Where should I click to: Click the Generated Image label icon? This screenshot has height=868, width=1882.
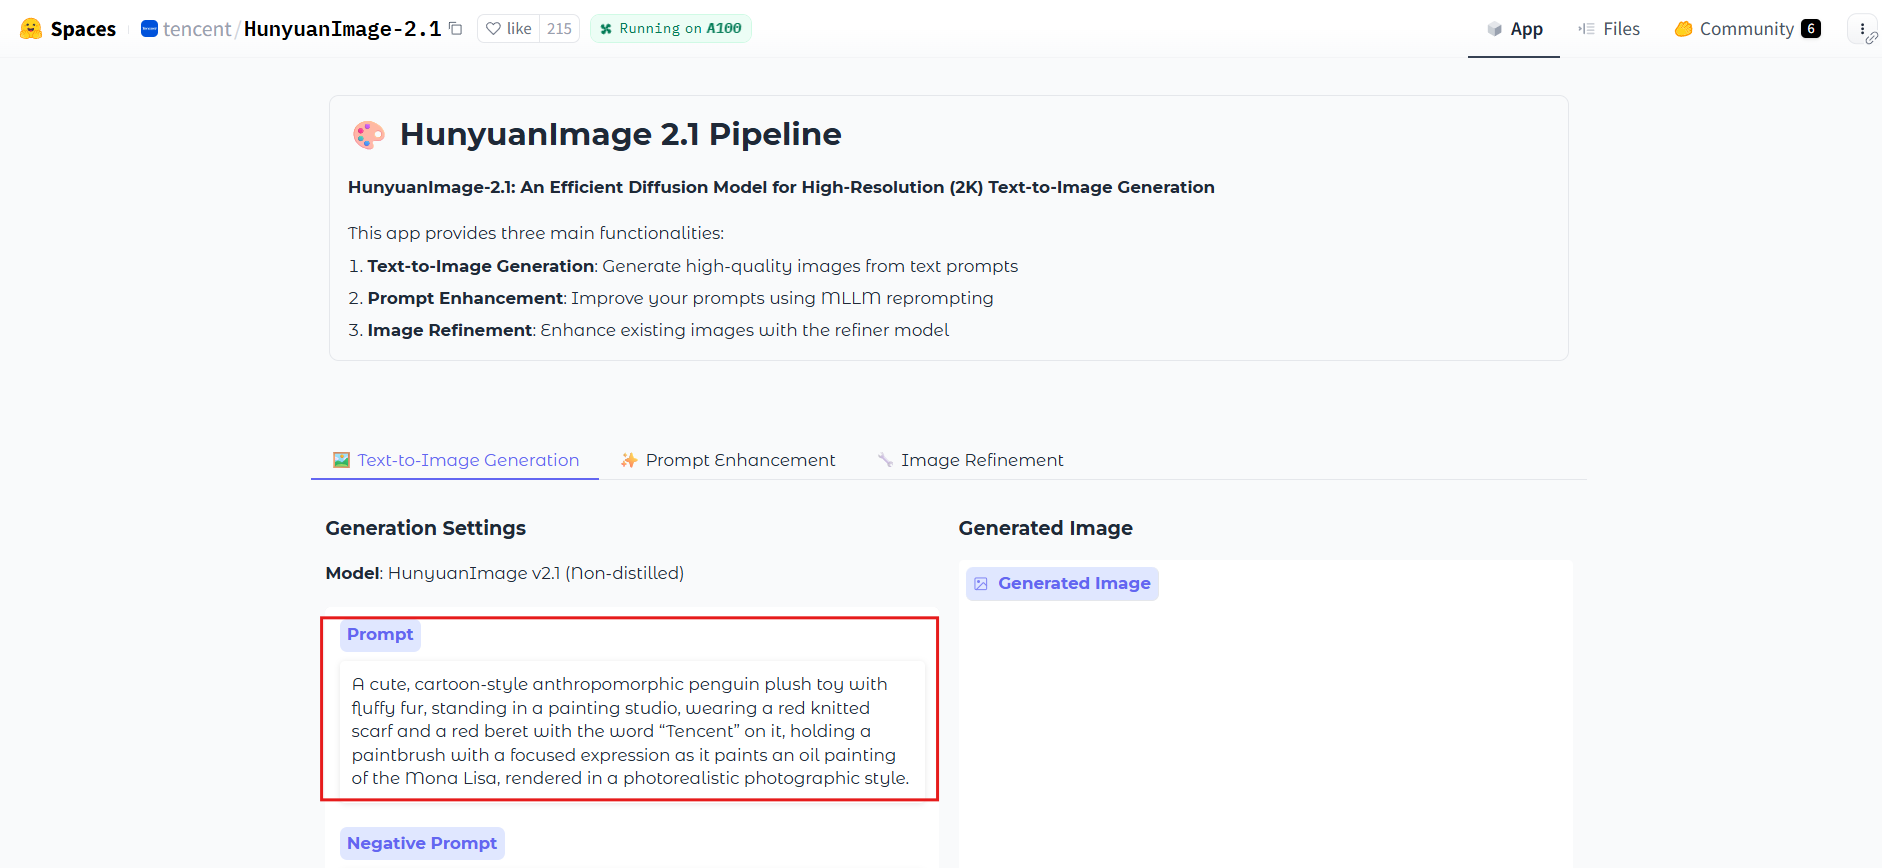pos(981,584)
